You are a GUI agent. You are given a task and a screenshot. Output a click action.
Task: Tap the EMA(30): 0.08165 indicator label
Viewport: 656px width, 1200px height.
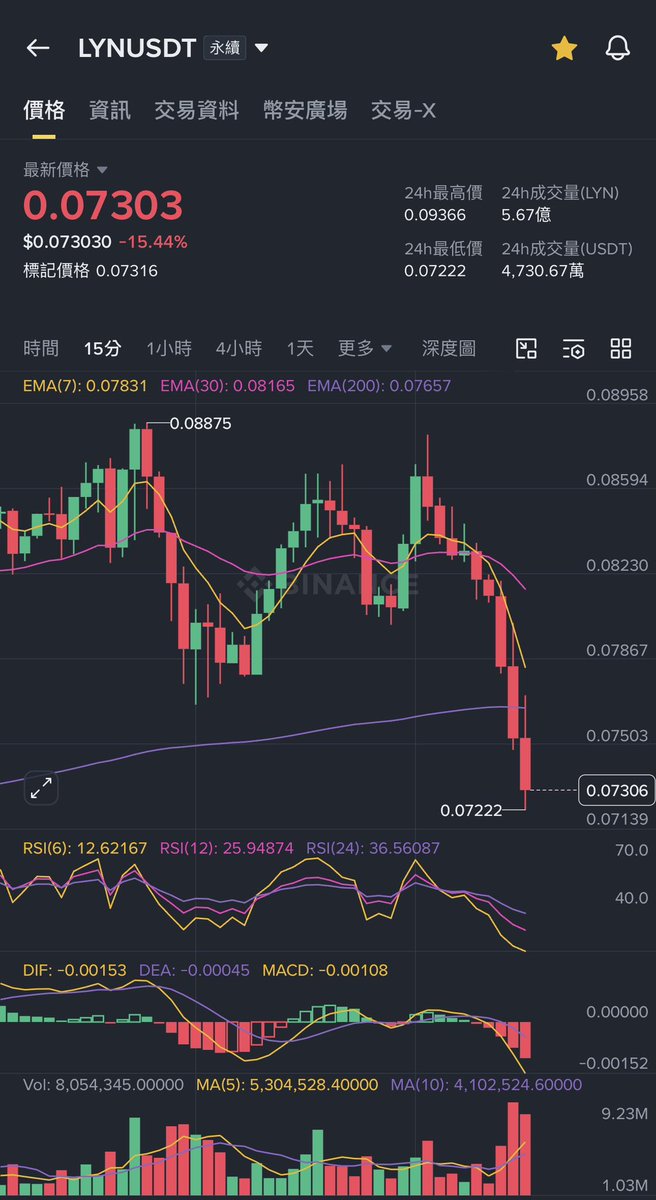point(228,385)
